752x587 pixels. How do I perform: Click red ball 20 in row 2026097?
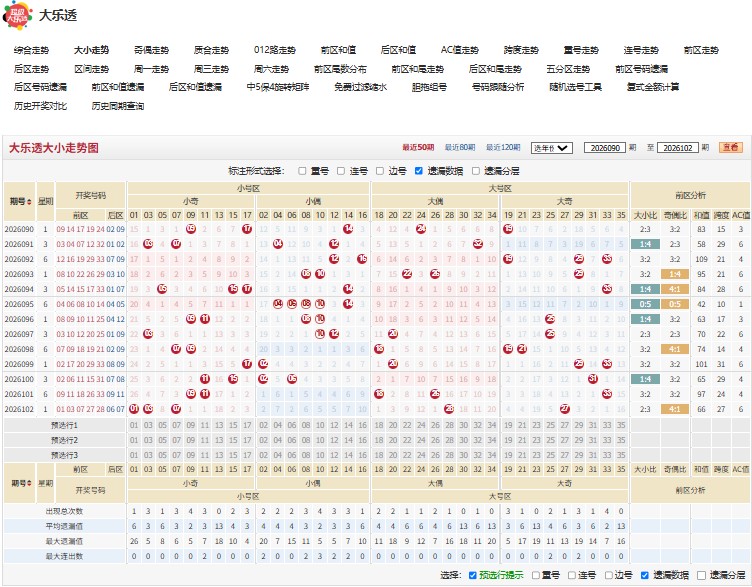coord(393,334)
